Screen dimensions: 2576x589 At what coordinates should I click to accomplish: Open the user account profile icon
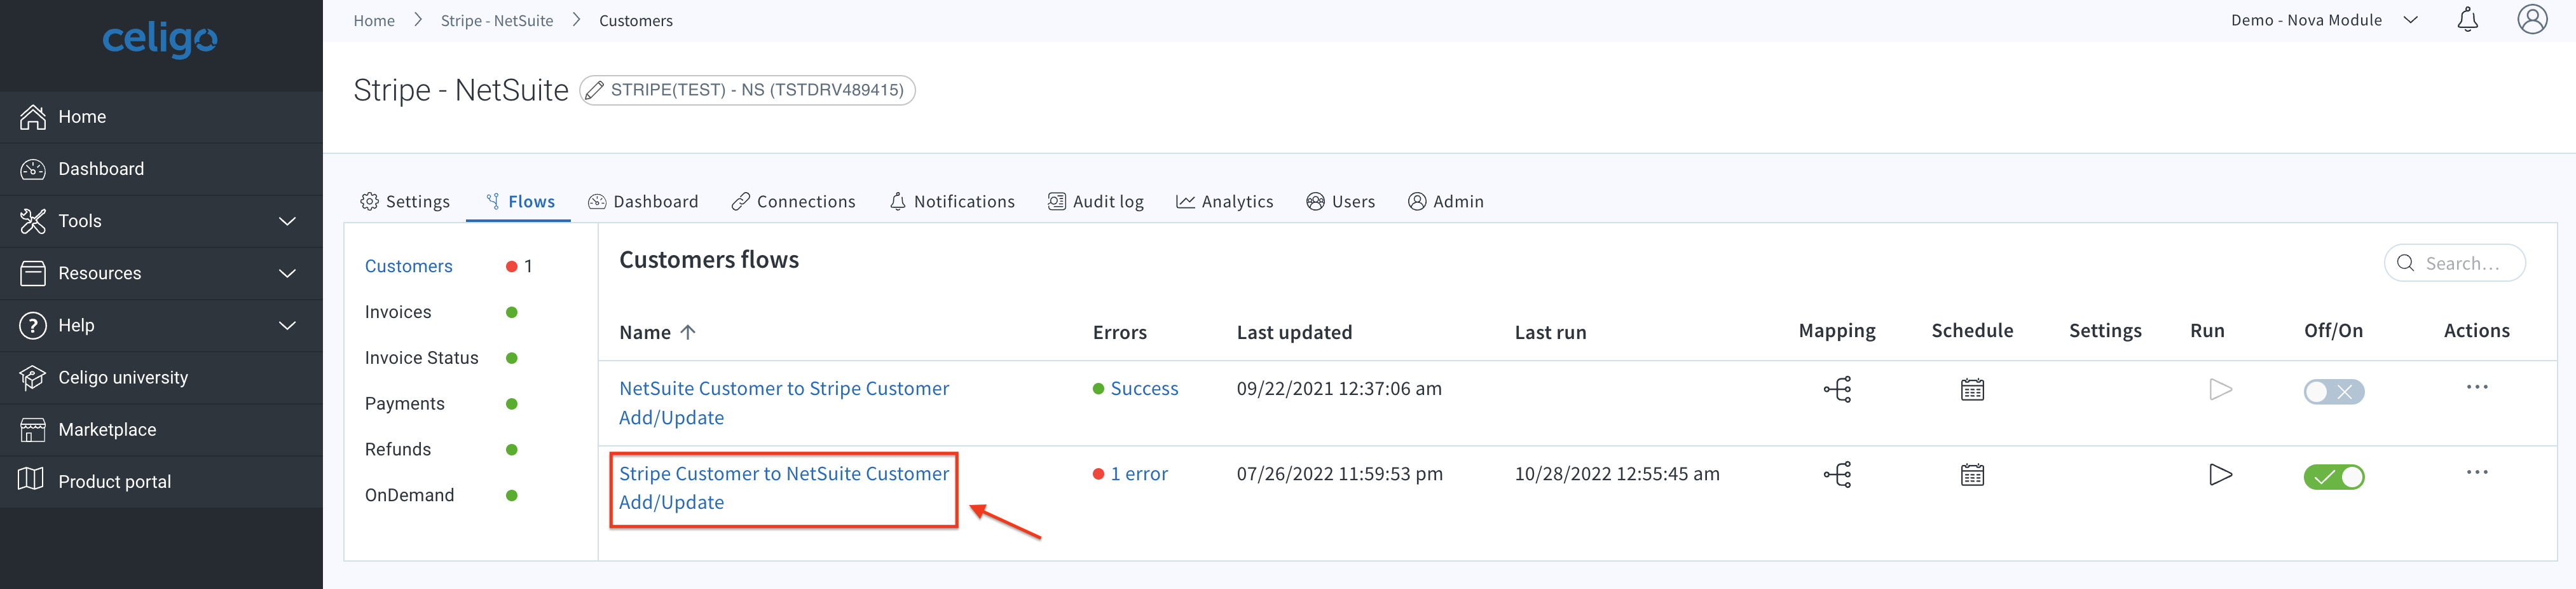[x=2532, y=19]
